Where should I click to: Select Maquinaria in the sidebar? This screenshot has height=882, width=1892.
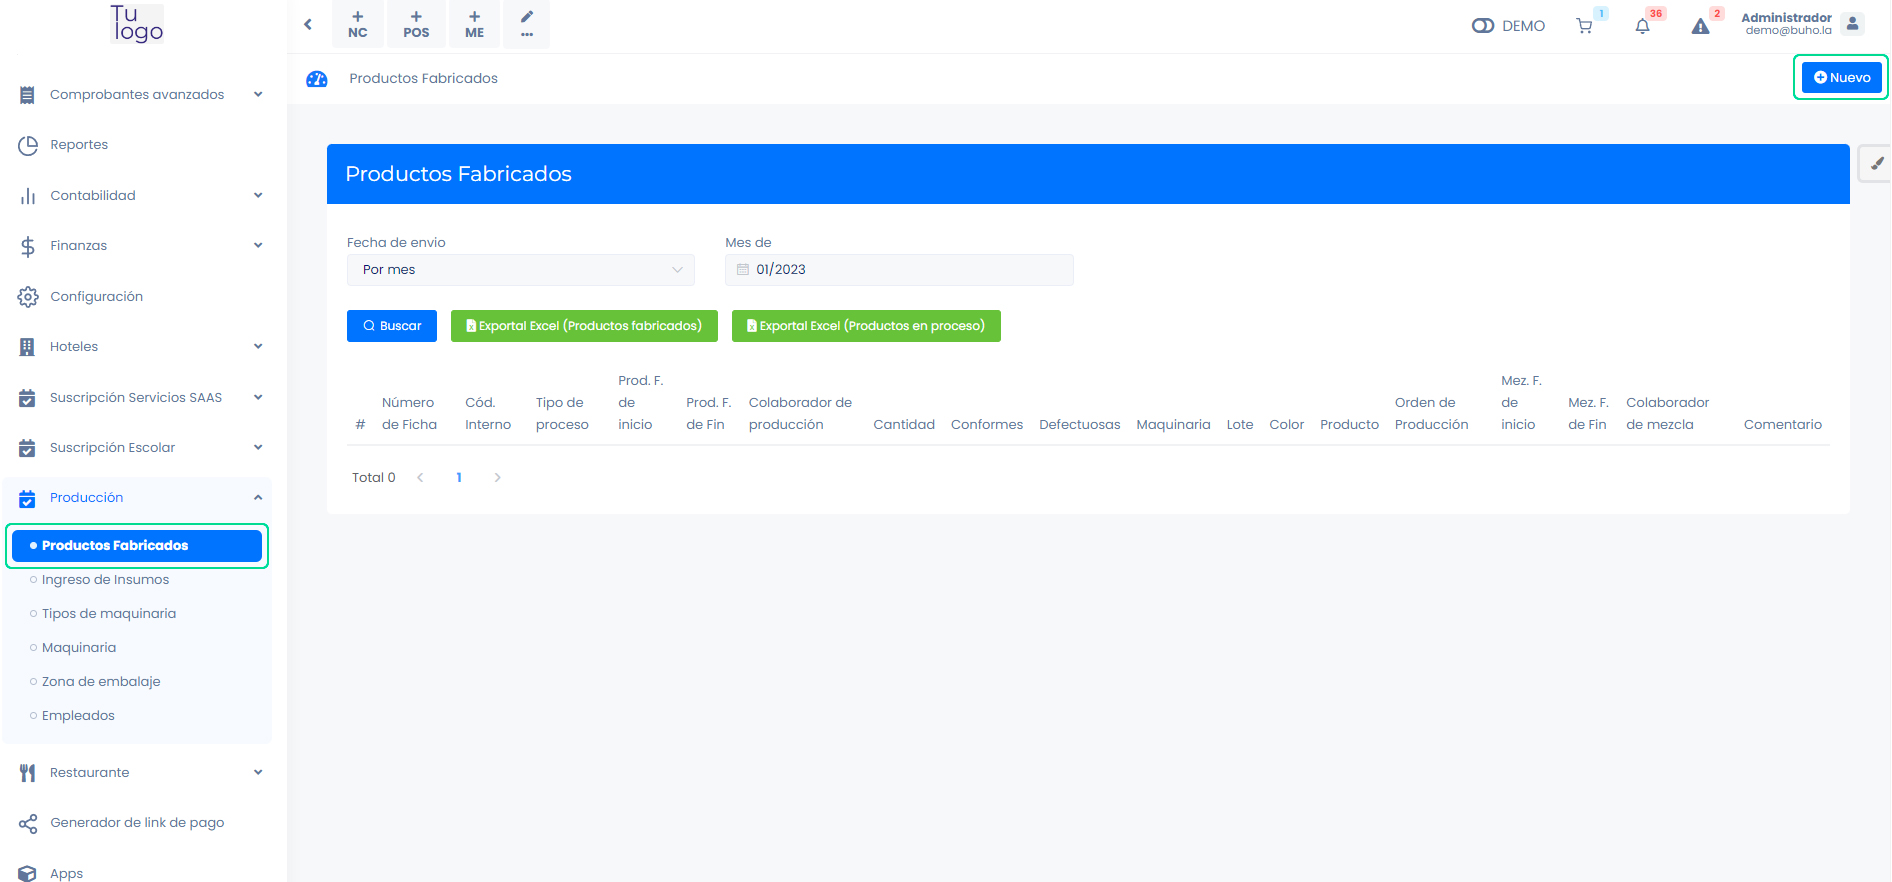pyautogui.click(x=79, y=648)
